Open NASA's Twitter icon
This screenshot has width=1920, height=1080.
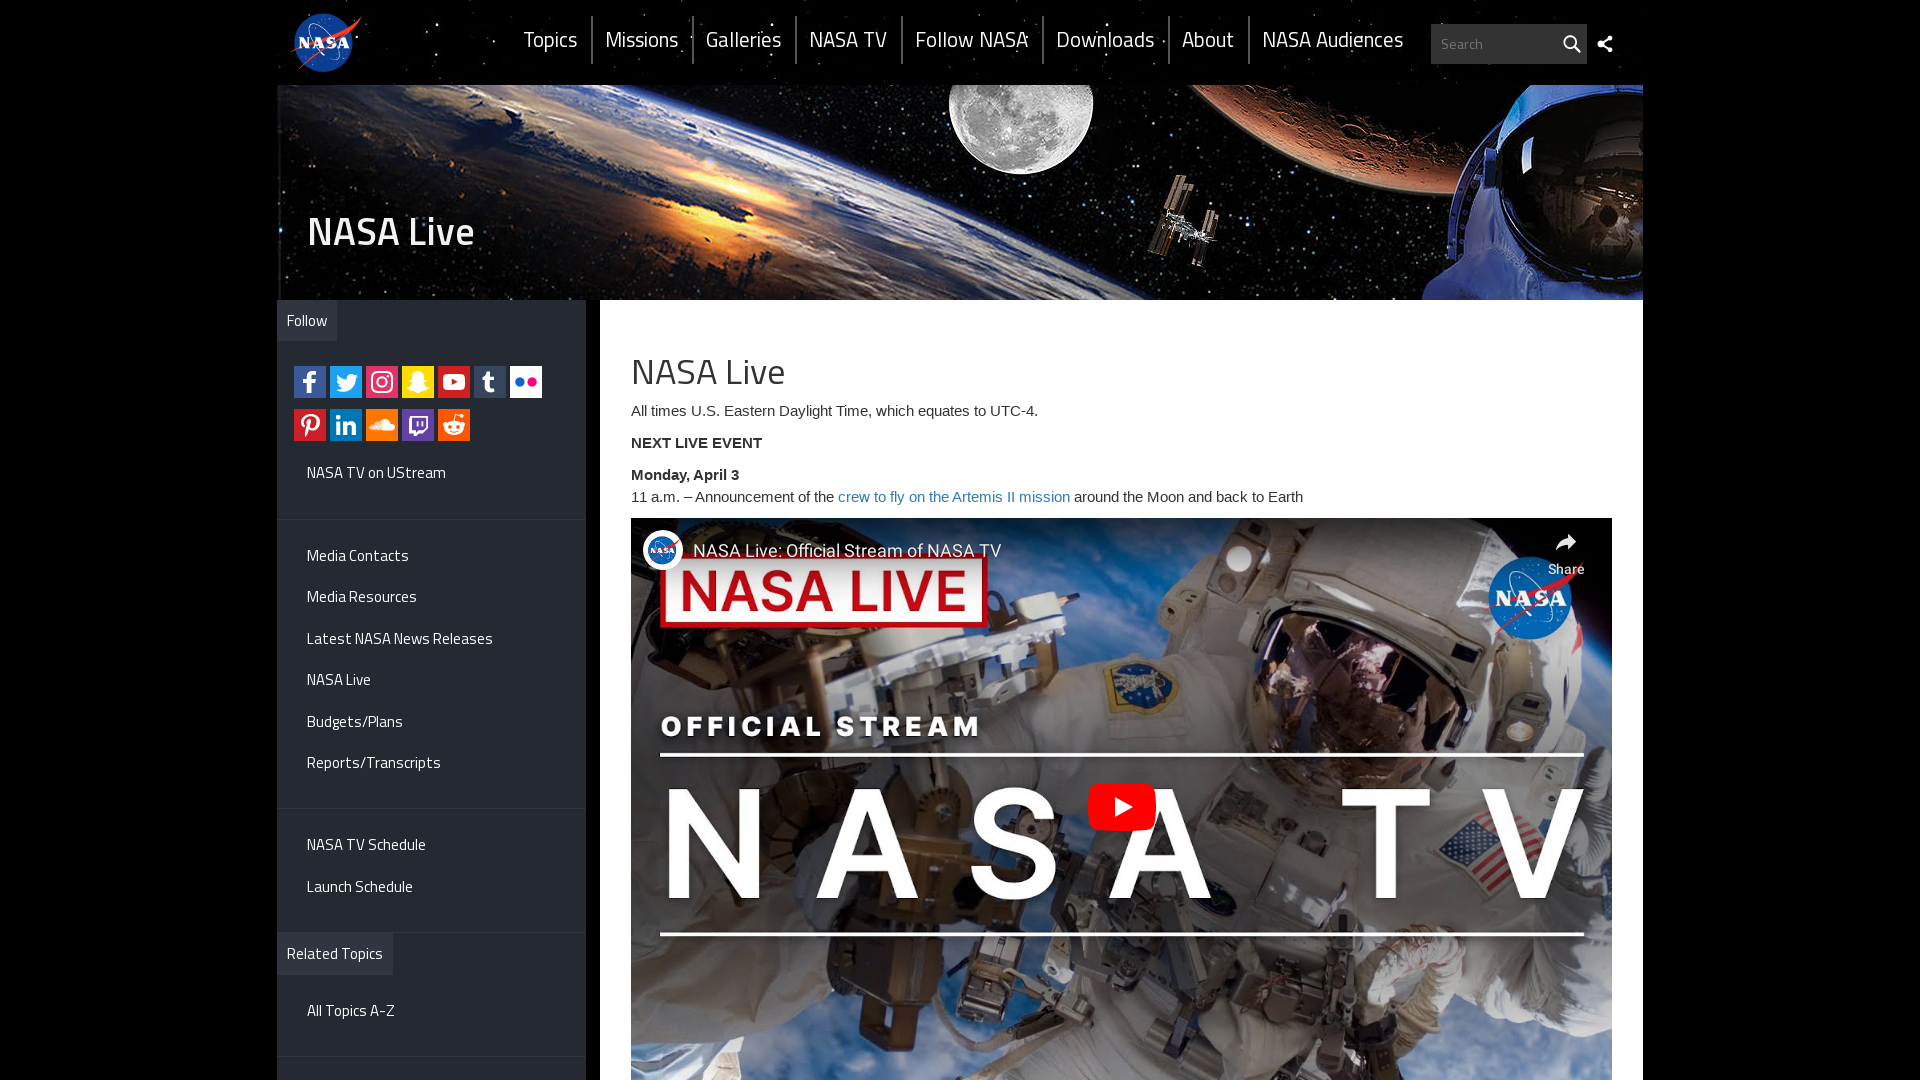click(x=346, y=382)
